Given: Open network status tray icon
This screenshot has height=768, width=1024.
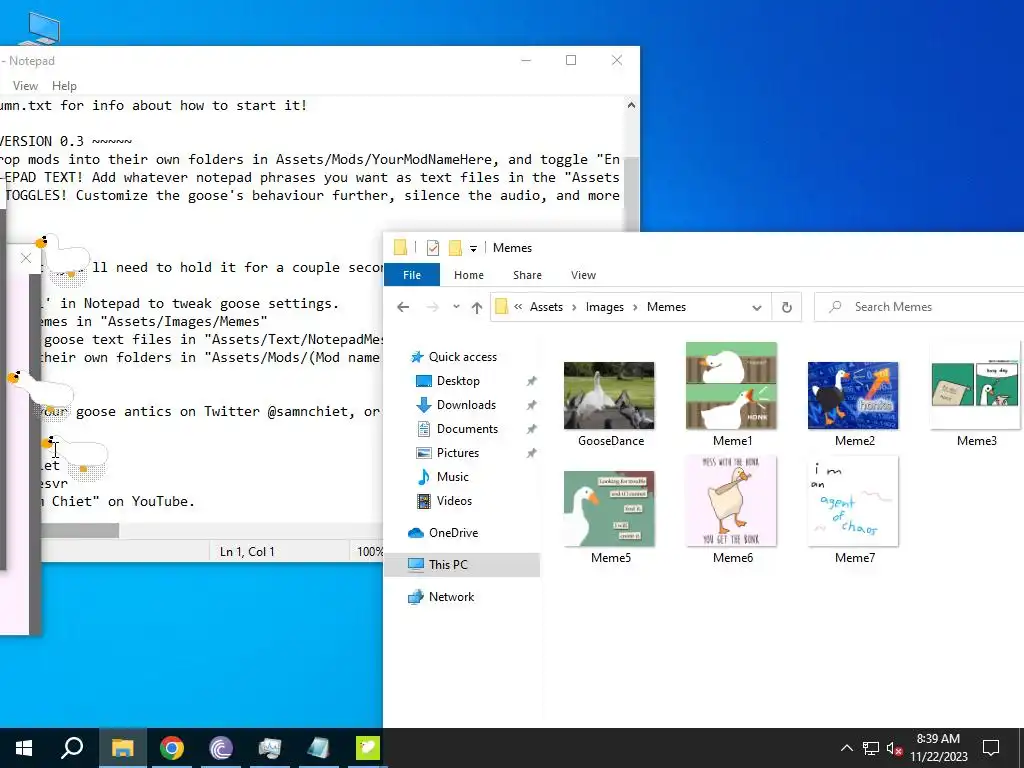Looking at the screenshot, I should (871, 748).
